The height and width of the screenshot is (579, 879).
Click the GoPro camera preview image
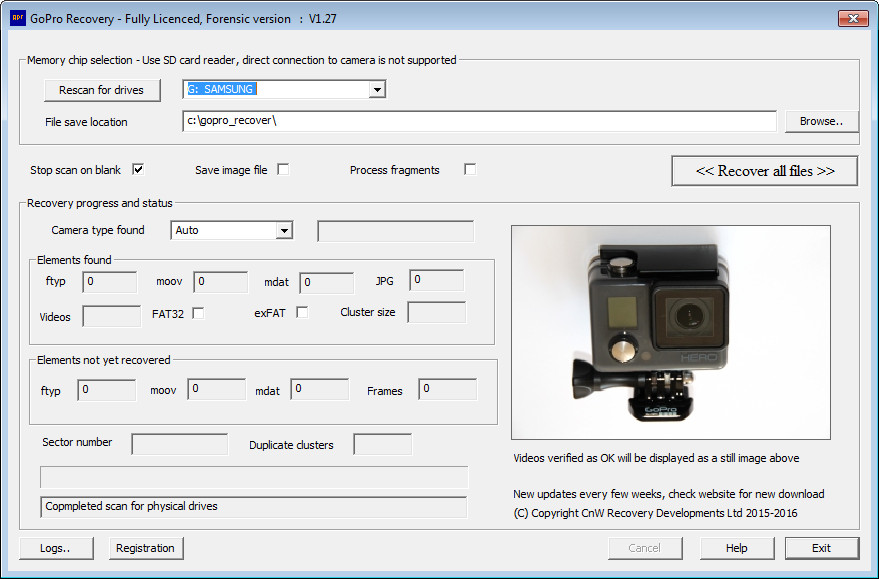(670, 332)
